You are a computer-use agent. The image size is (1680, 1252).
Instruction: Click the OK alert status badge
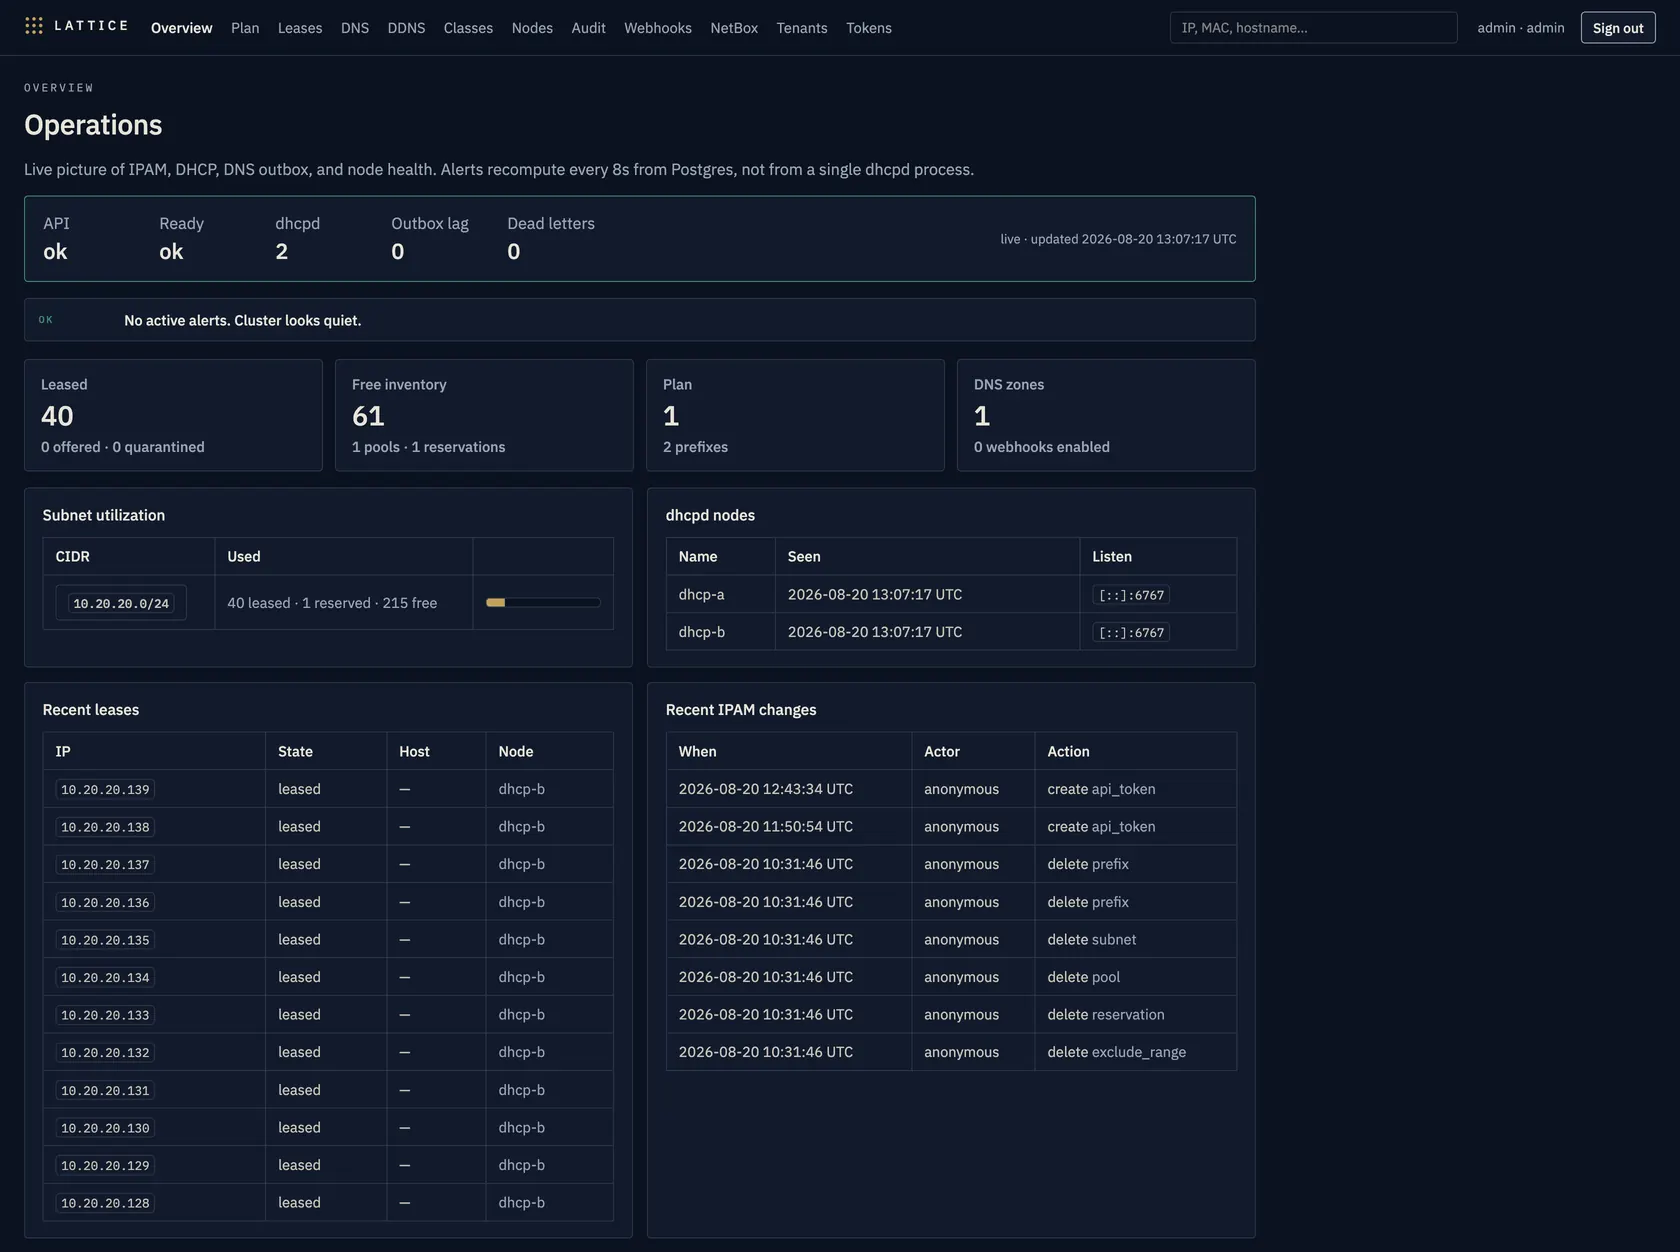46,320
